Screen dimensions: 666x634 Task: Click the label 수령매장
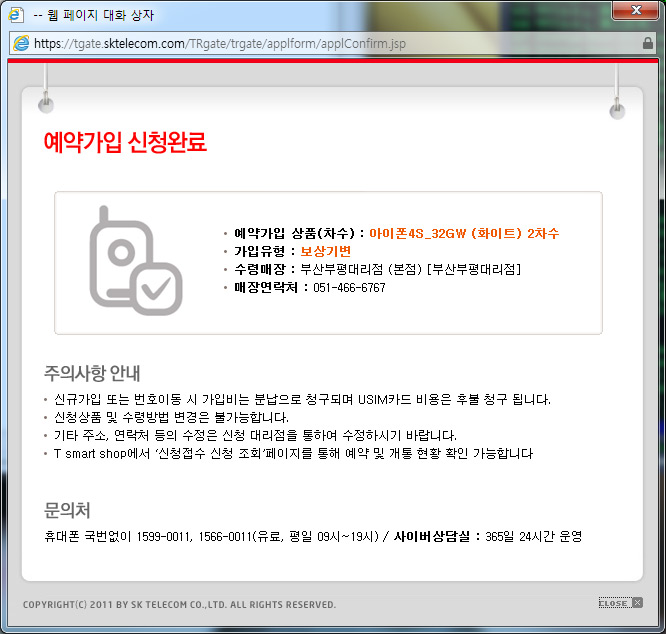point(260,269)
